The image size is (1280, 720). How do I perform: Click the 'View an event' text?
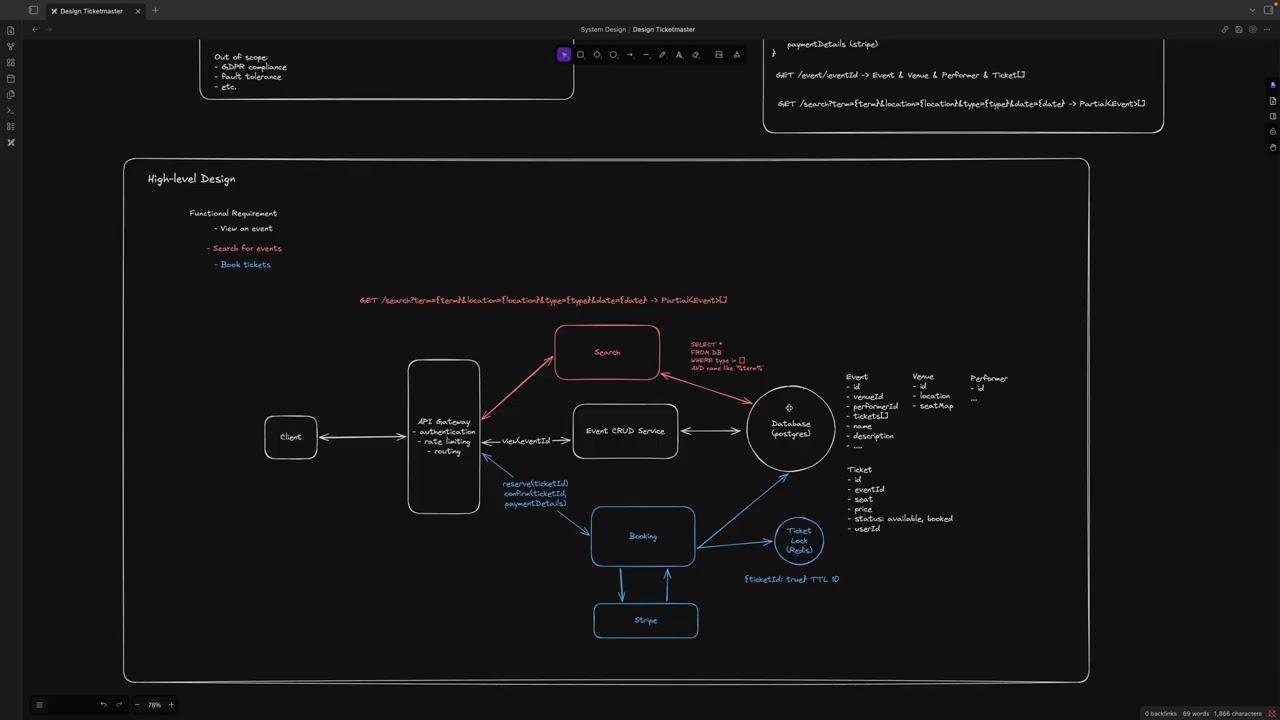coord(246,229)
